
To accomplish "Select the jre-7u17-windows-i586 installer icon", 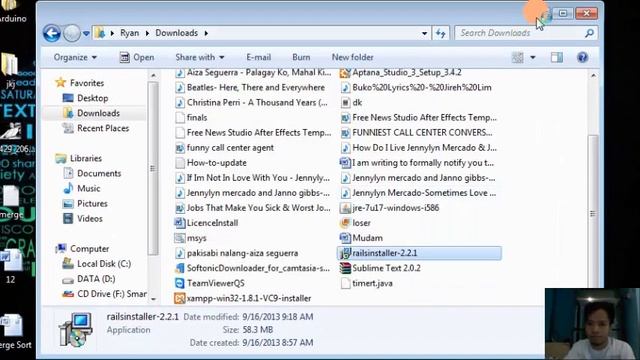I will pyautogui.click(x=345, y=208).
